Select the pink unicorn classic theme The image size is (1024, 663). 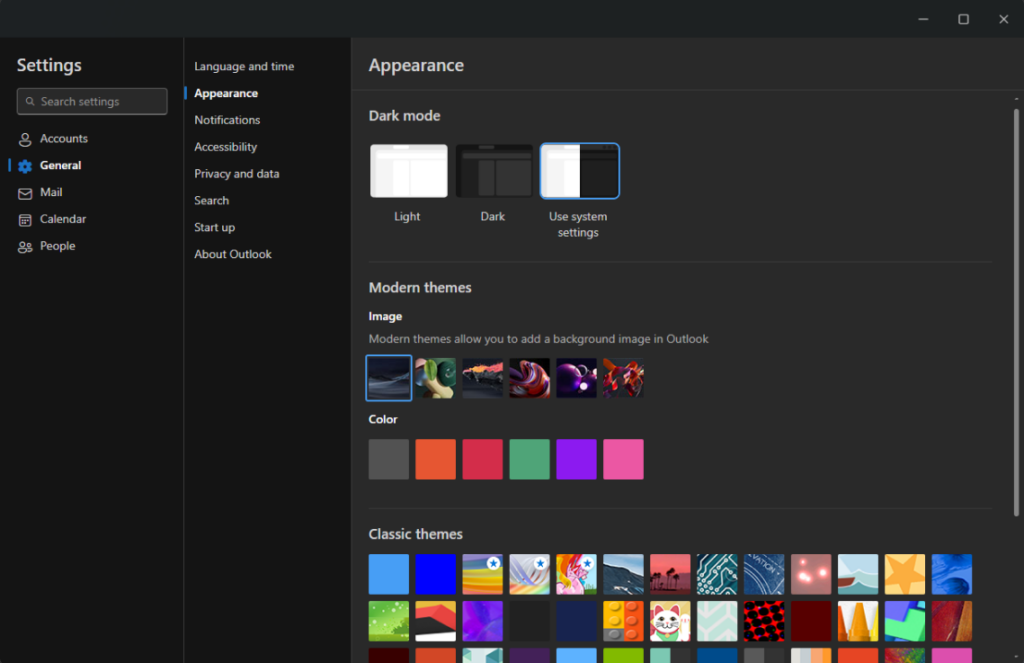(577, 574)
